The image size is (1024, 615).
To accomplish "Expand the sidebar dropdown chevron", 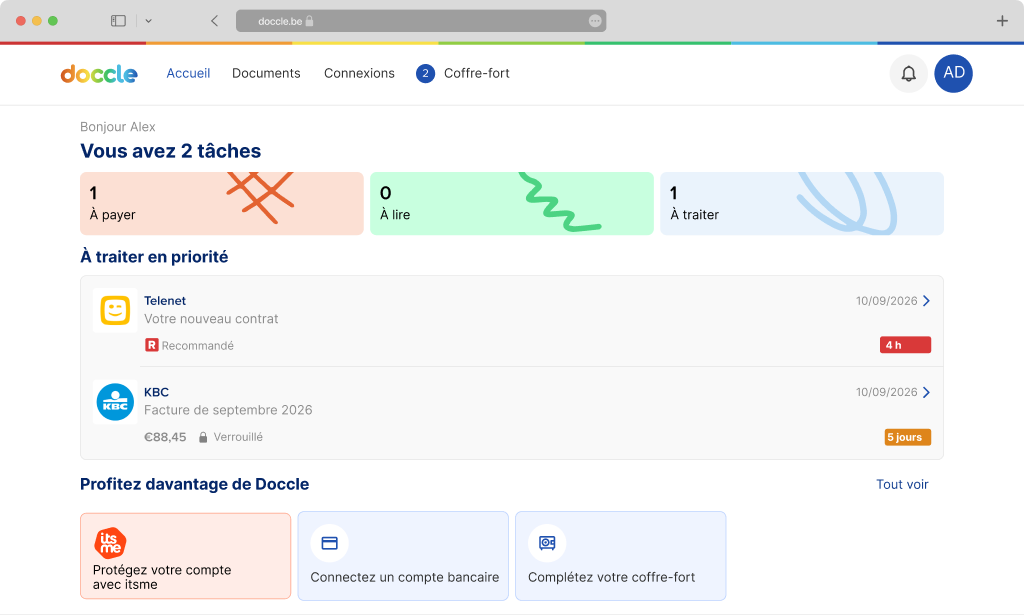I will (148, 21).
